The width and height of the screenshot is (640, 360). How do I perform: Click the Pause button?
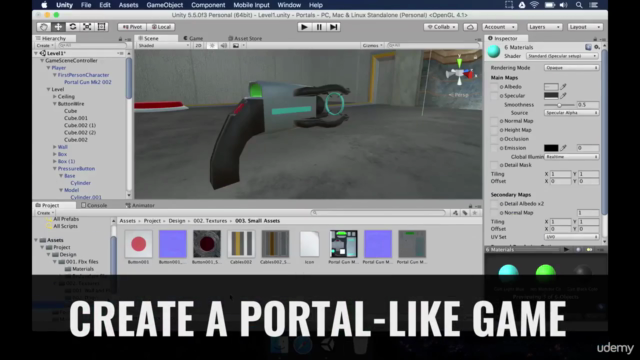[319, 27]
